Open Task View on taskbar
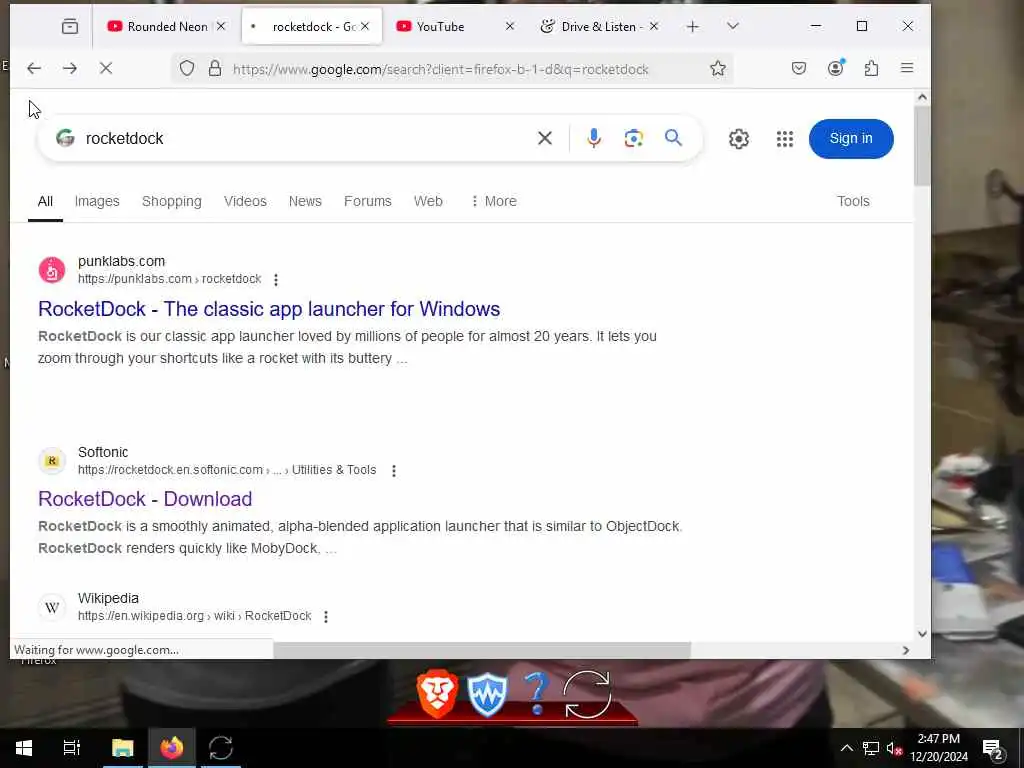 tap(71, 748)
